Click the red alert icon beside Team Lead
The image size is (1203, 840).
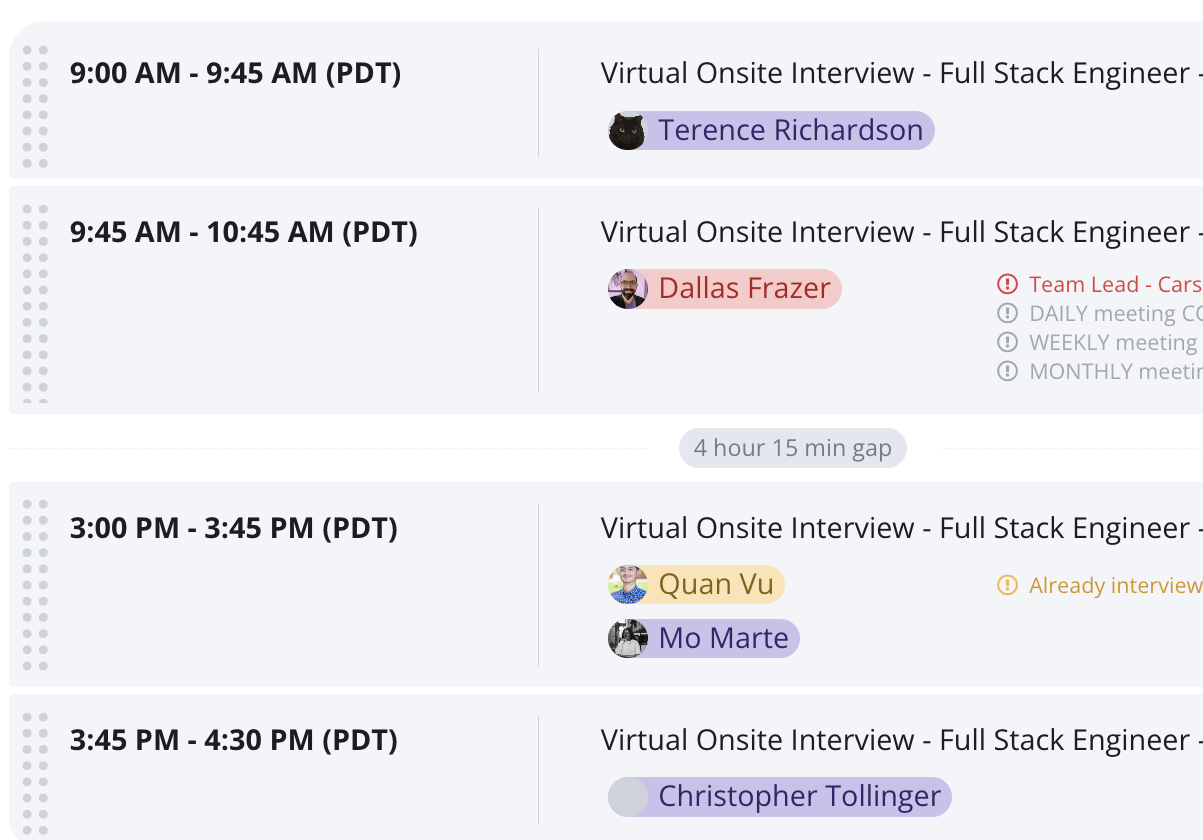click(x=1007, y=285)
